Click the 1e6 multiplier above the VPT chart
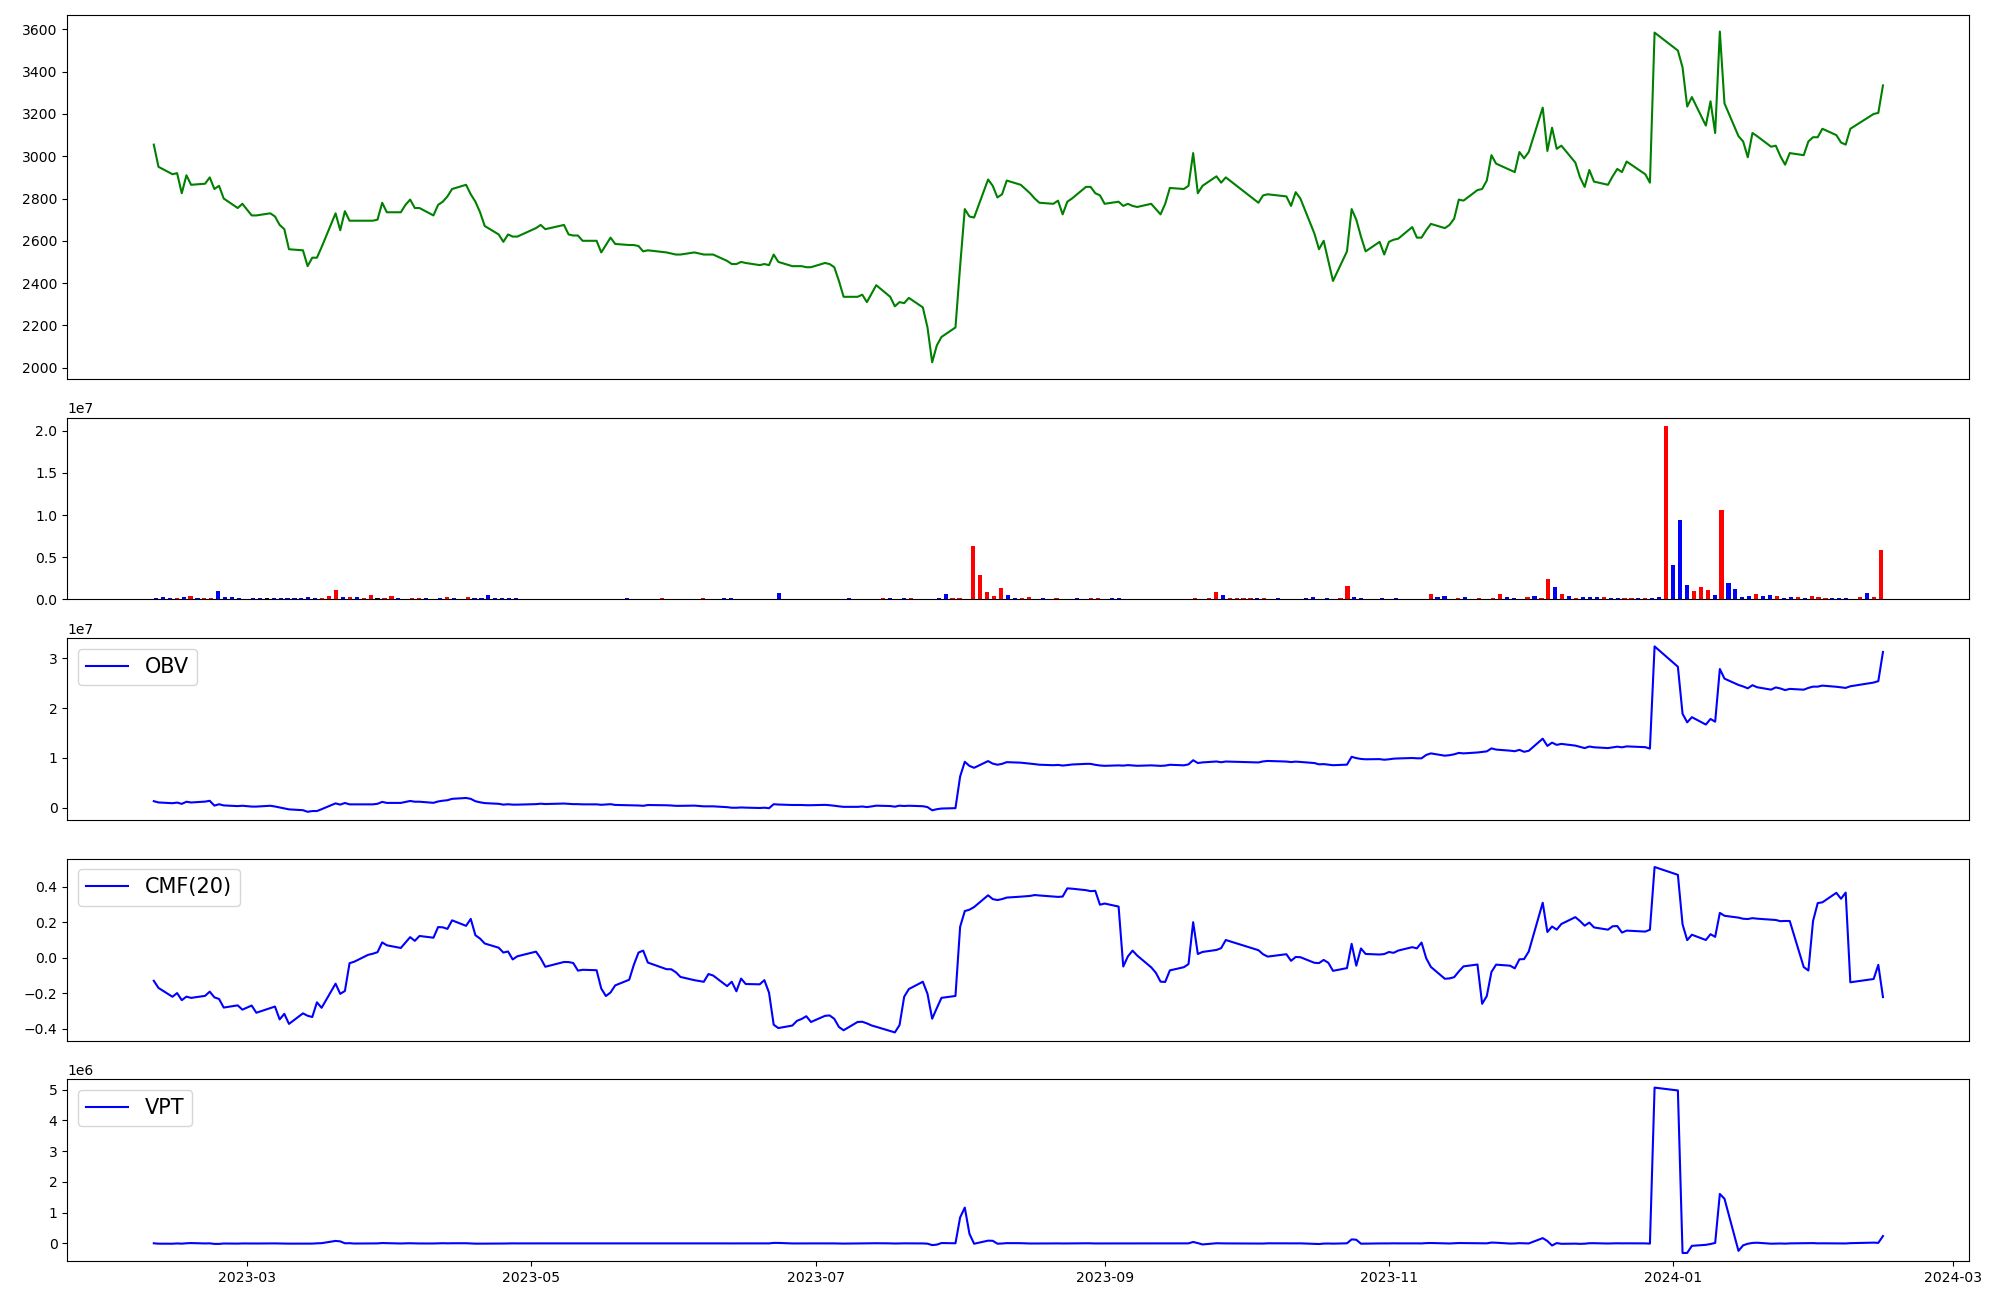This screenshot has width=2000, height=1300. [x=80, y=1070]
